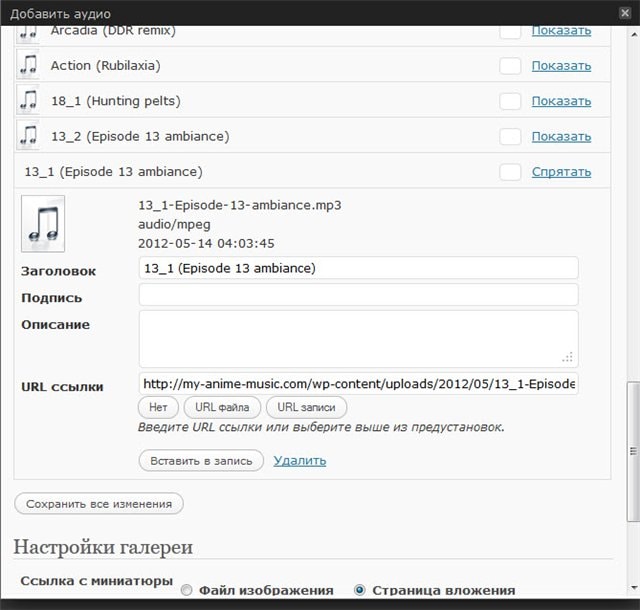Click Вставить в запись button

201,460
